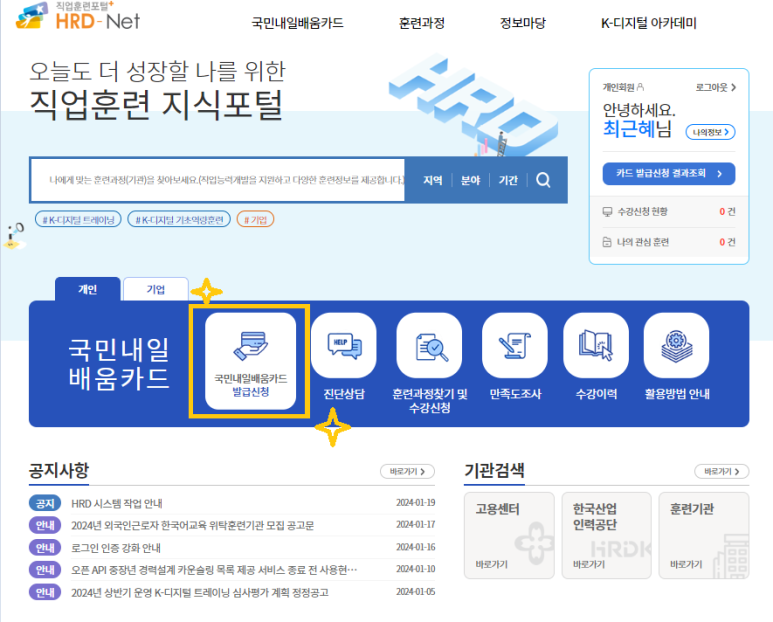Click the 공지 badge on first notice
Image resolution: width=773 pixels, height=622 pixels.
(45, 503)
